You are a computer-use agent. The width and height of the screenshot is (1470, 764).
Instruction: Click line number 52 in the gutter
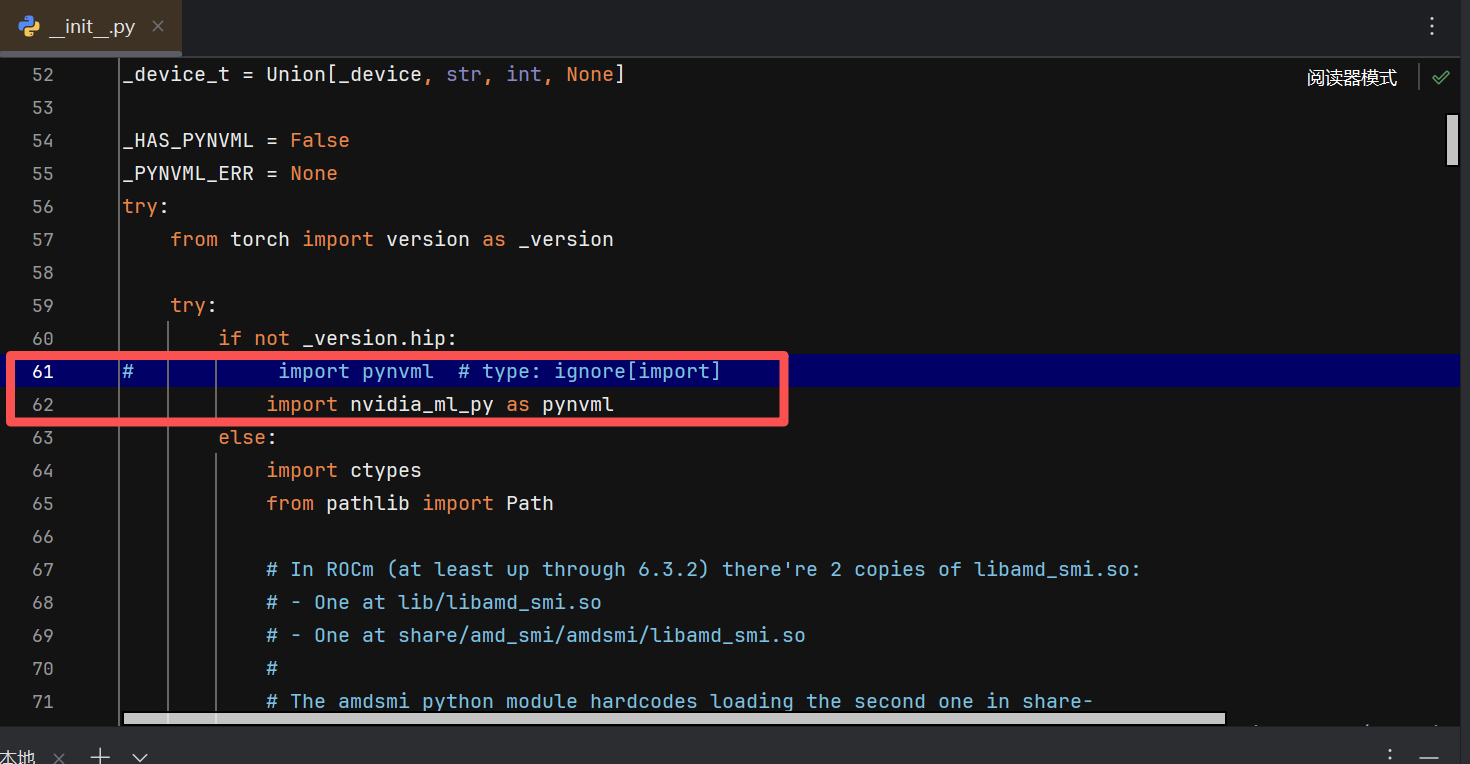tap(43, 74)
